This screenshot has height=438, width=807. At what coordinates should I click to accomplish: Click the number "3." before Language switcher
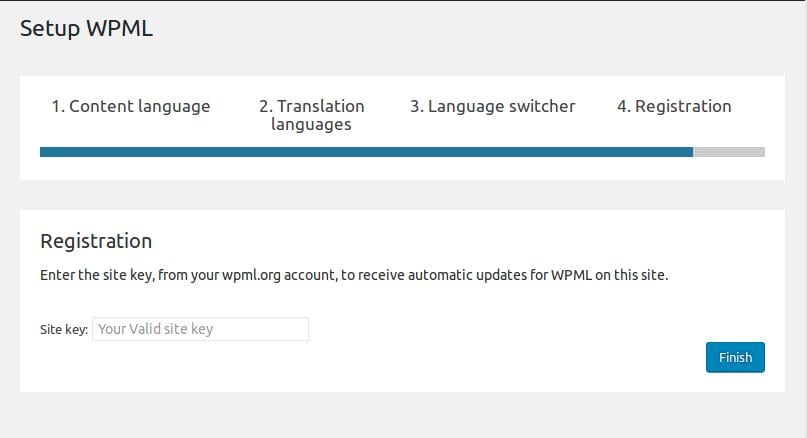click(x=417, y=106)
